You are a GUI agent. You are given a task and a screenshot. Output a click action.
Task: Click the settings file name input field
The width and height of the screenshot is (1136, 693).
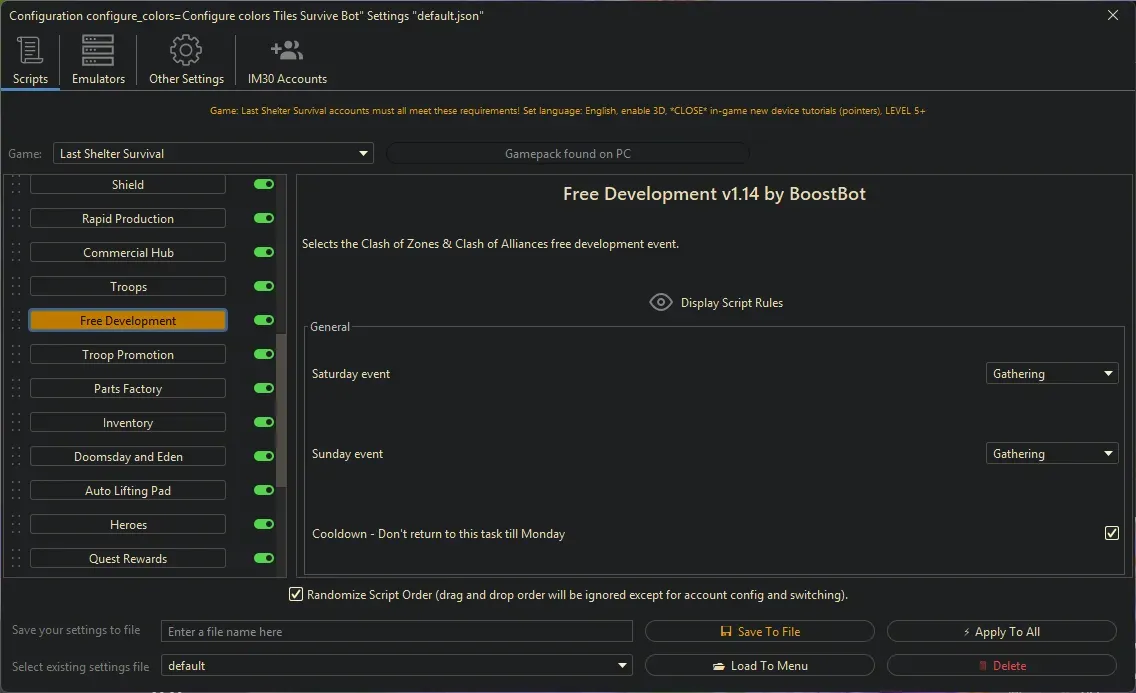click(x=396, y=631)
